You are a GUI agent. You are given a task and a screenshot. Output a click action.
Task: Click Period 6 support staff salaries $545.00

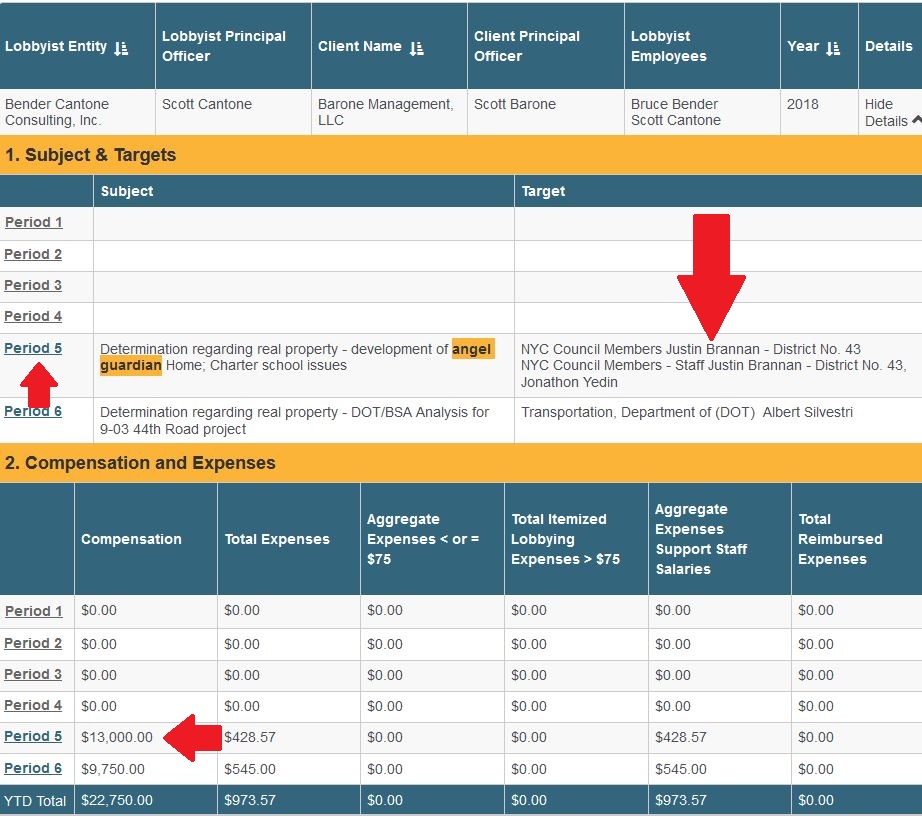[x=681, y=769]
